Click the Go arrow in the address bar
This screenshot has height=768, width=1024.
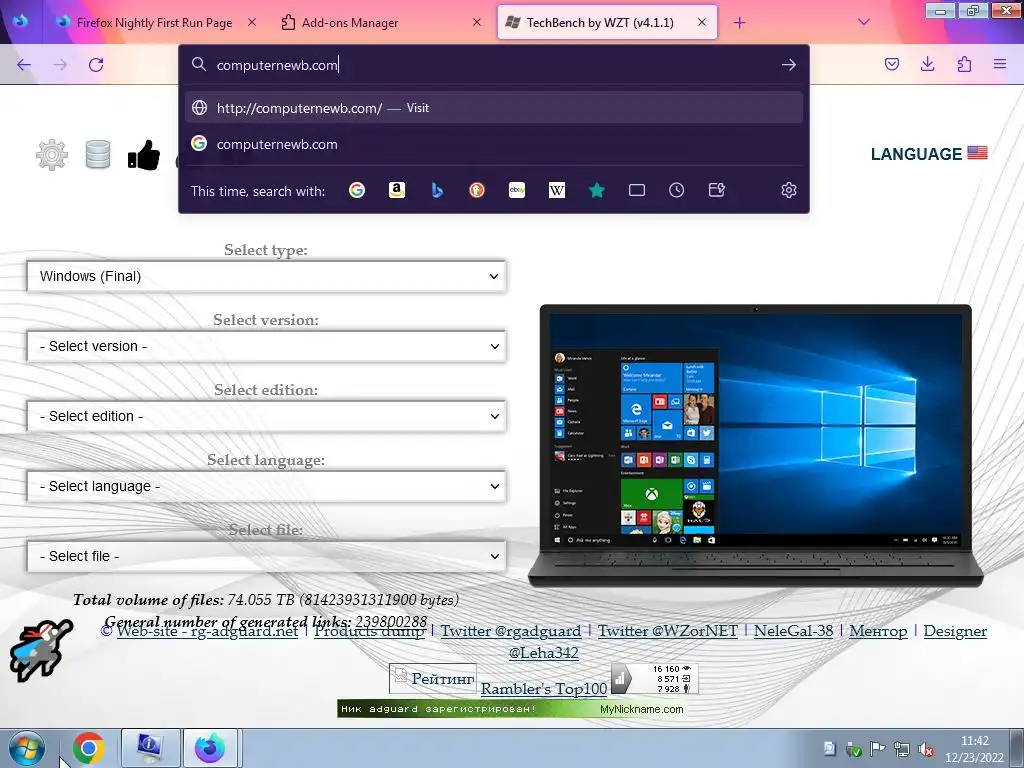[788, 65]
